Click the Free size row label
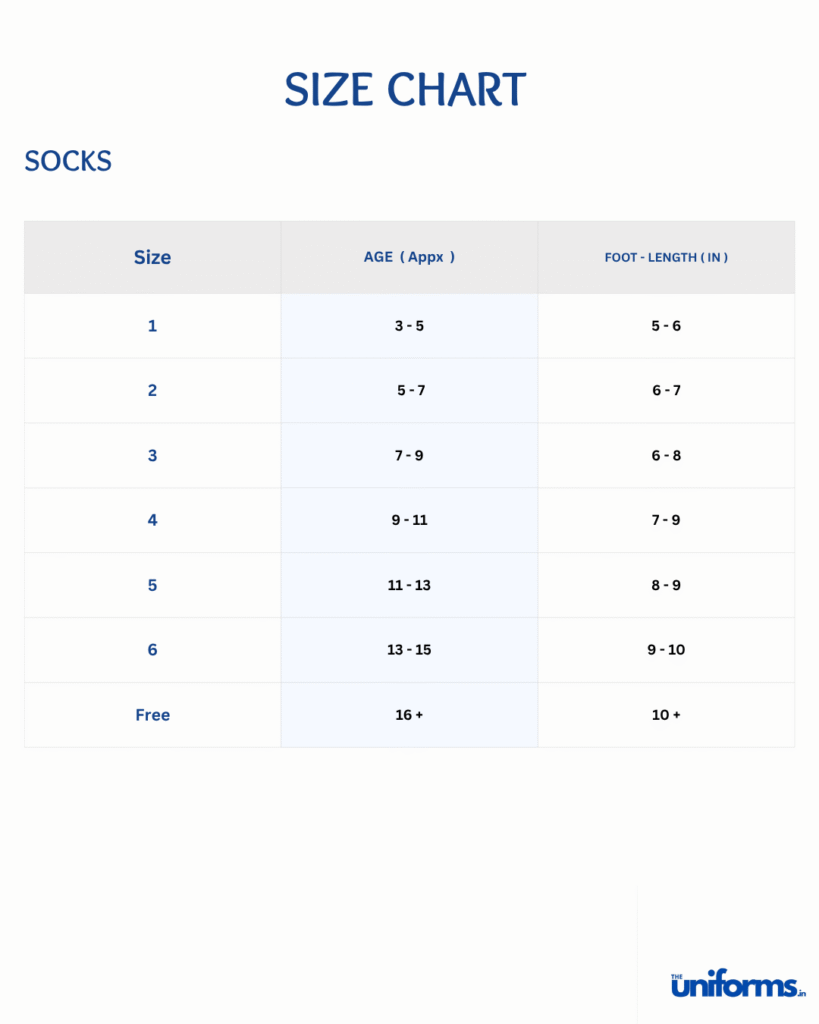819x1024 pixels. (153, 715)
